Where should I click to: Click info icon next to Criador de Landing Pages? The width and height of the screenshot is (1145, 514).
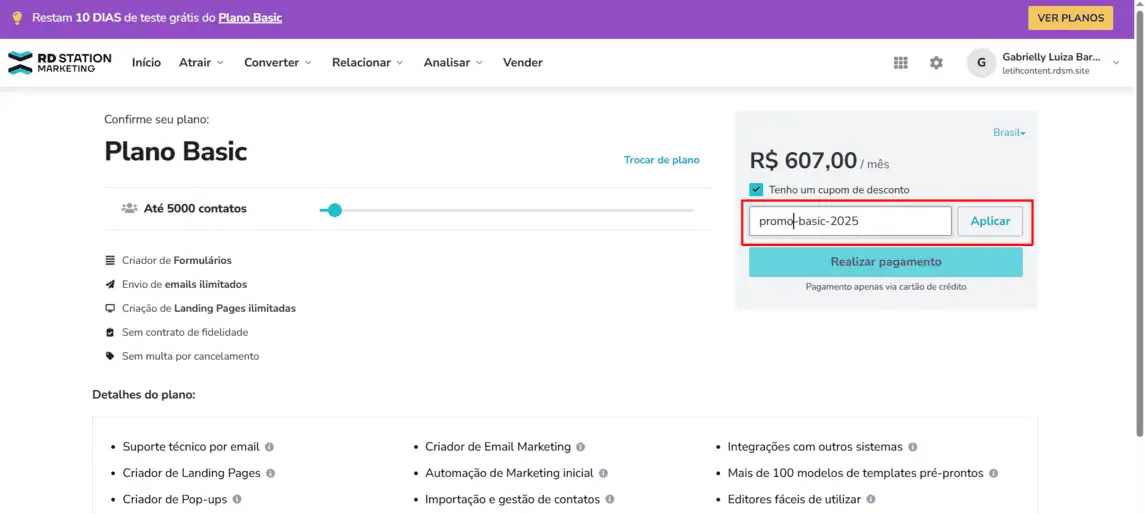270,473
